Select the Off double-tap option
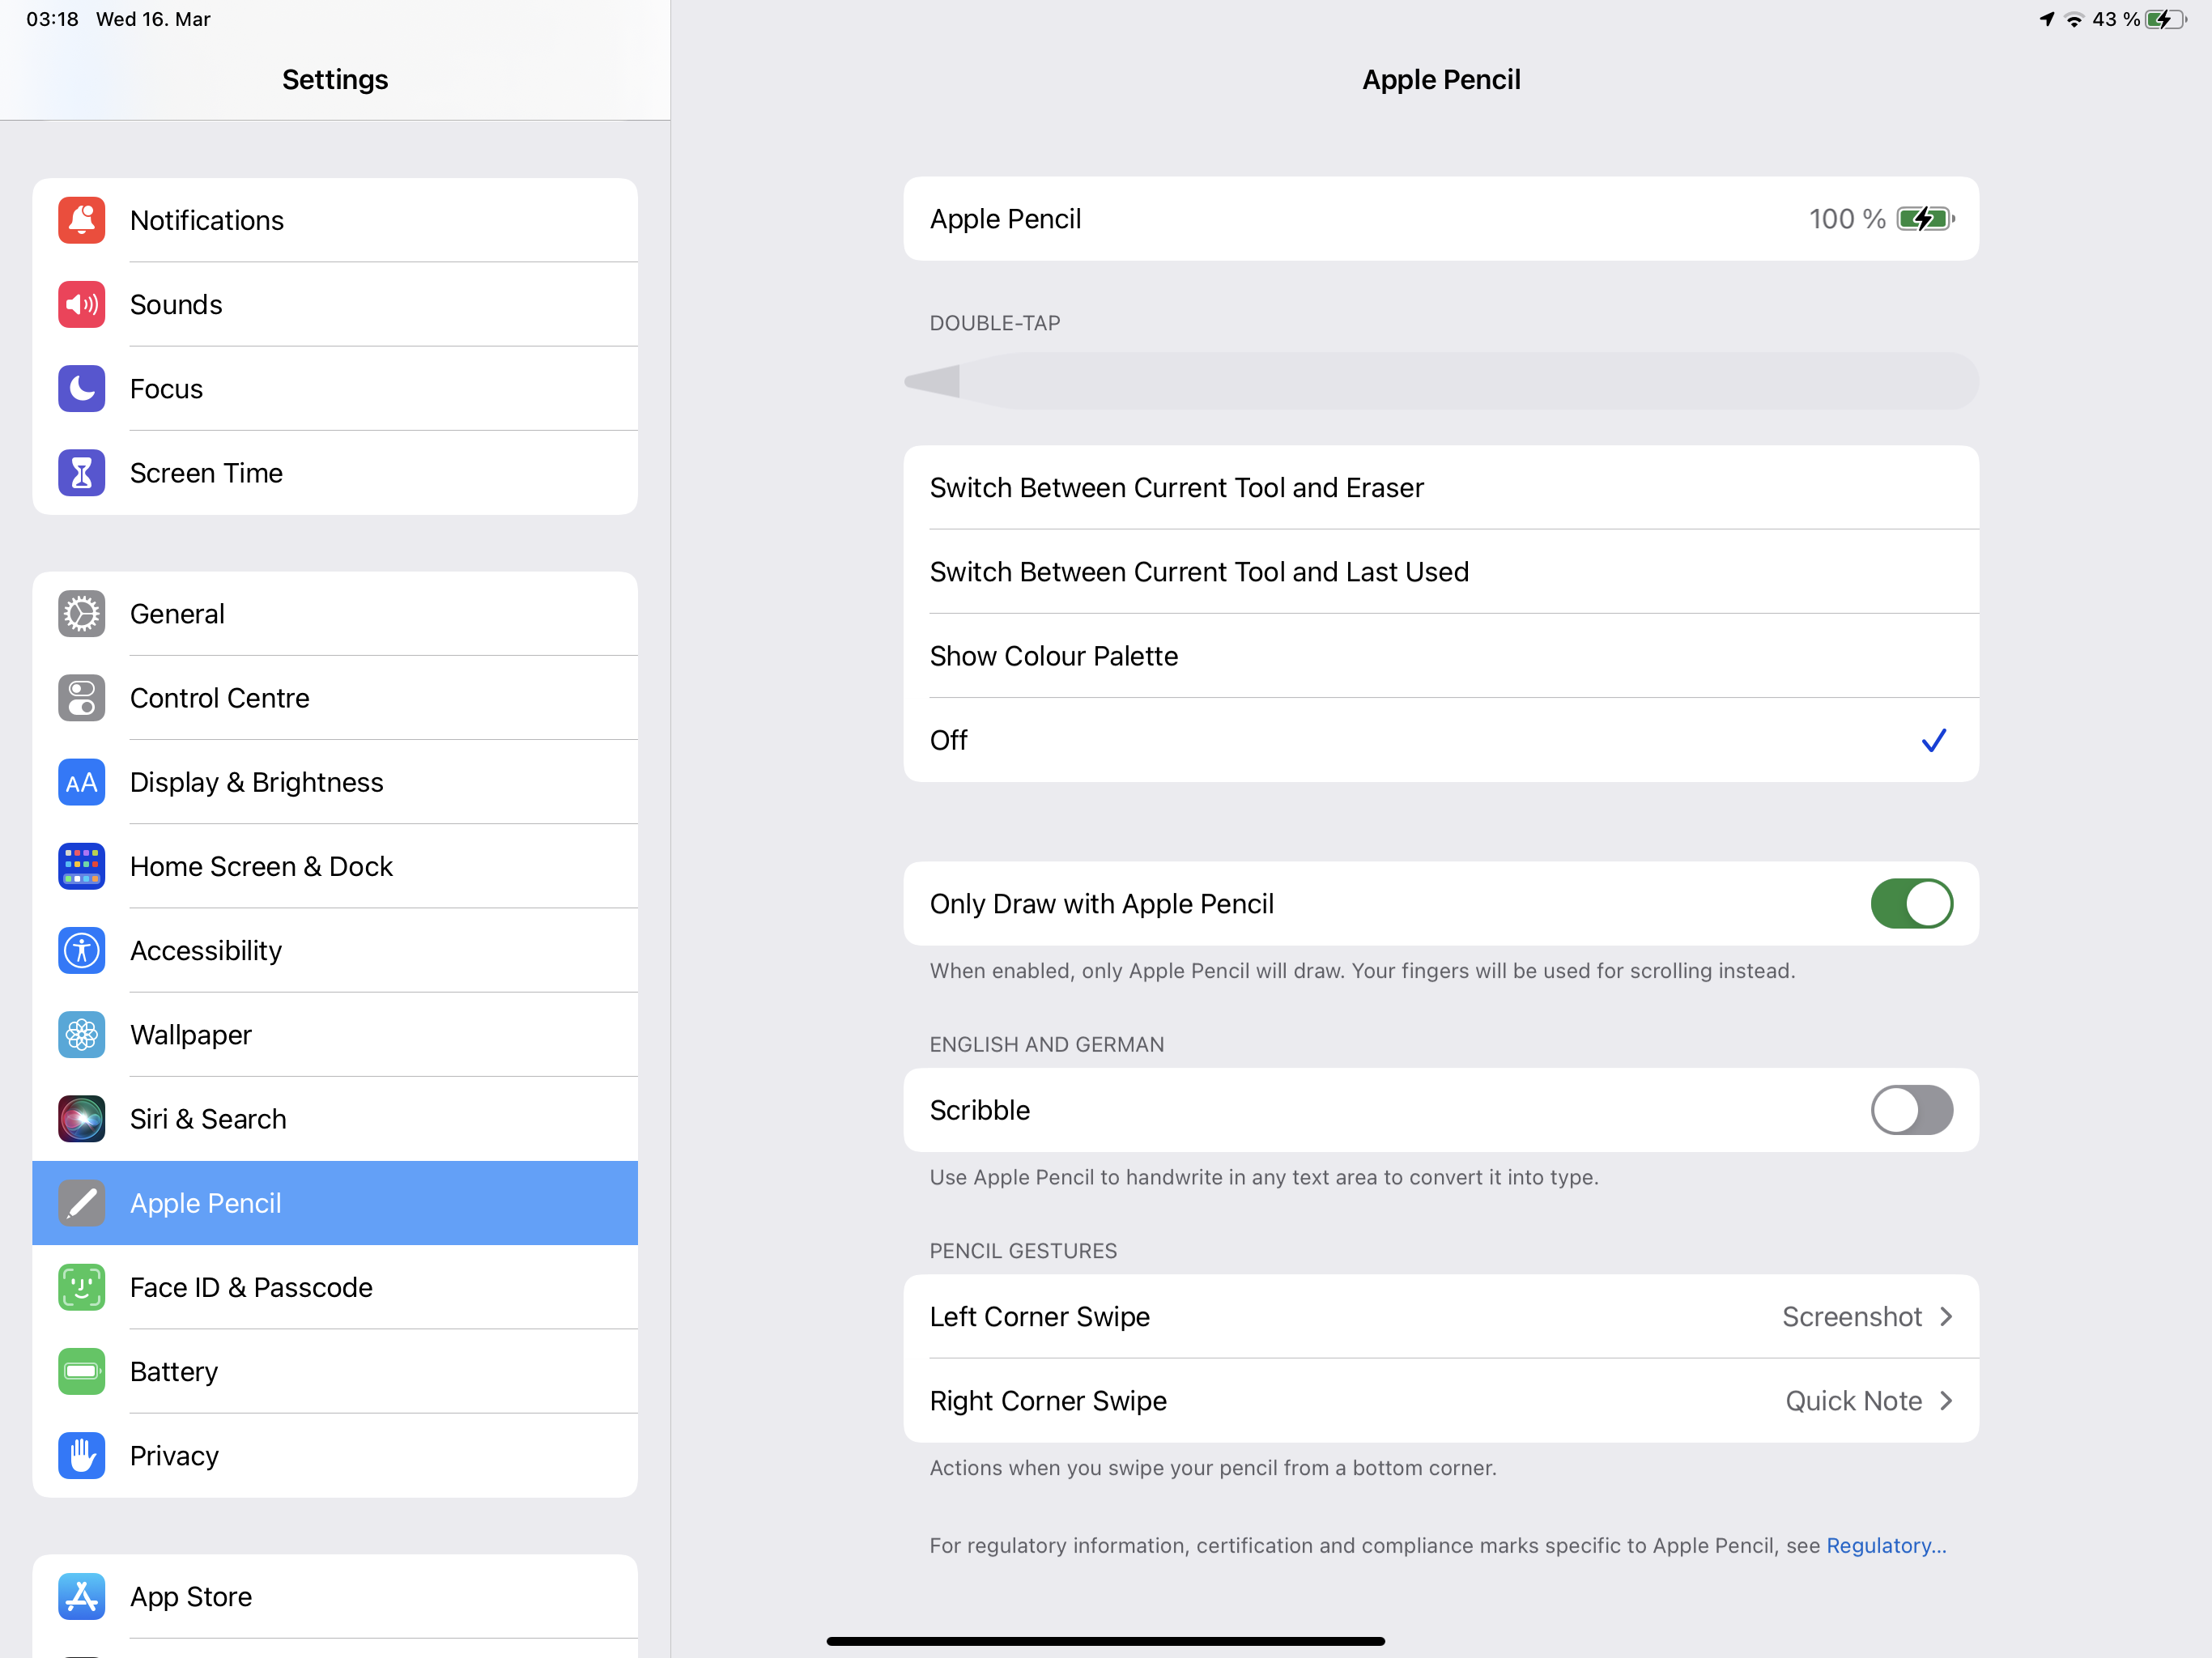 click(x=1440, y=740)
